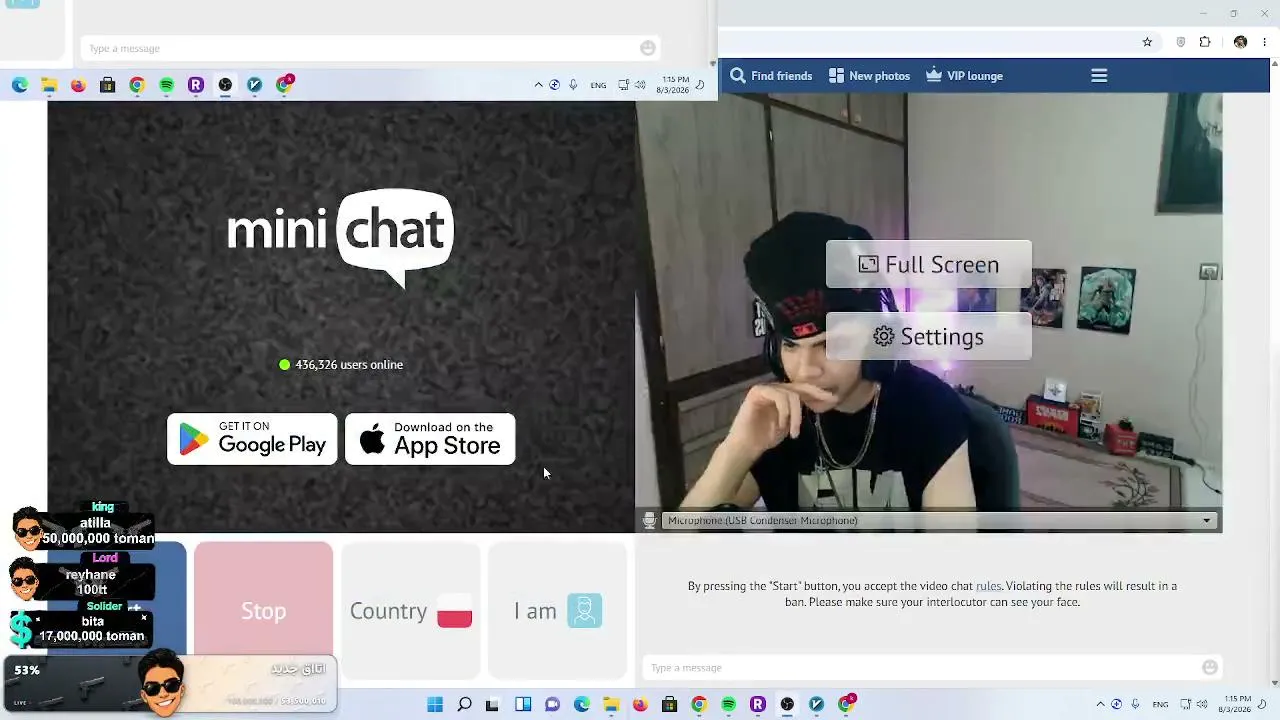Click the Edge icon in the upper mirrored taskbar
The image size is (1280, 720).
pos(20,85)
